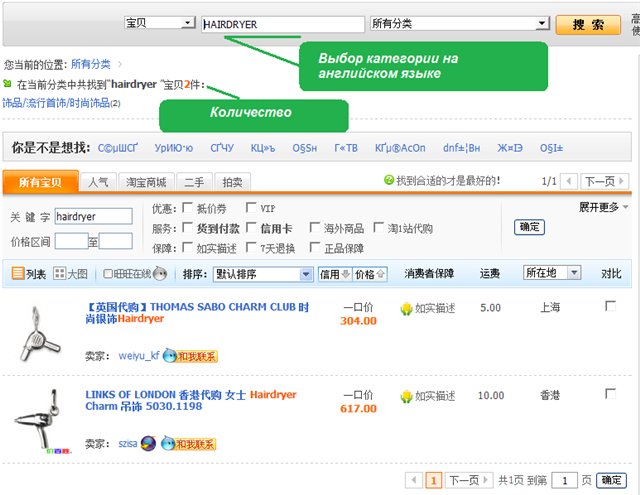Switch to the 二手 tab
The height and width of the screenshot is (495, 640).
point(194,182)
